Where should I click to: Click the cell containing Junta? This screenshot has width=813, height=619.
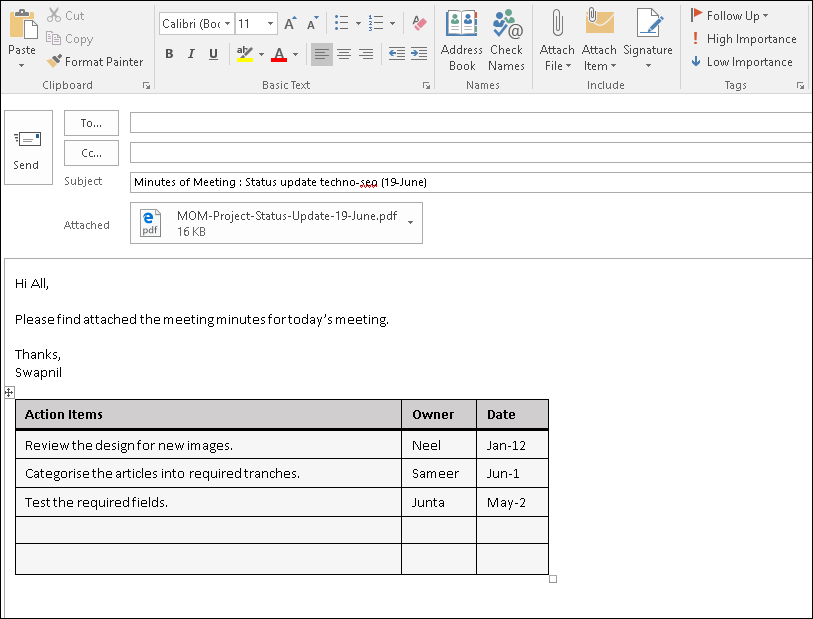click(x=439, y=502)
